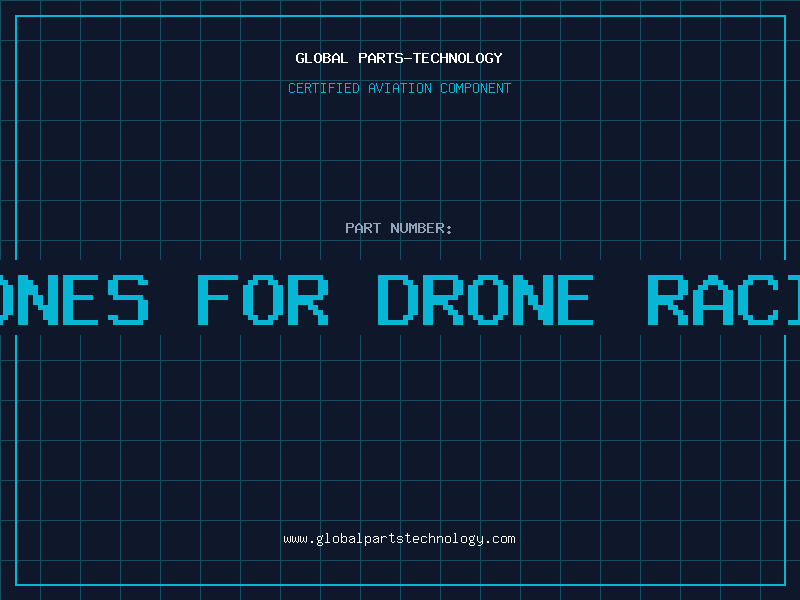Click the letter F in FOR
800x600 pixels.
[x=217, y=299]
